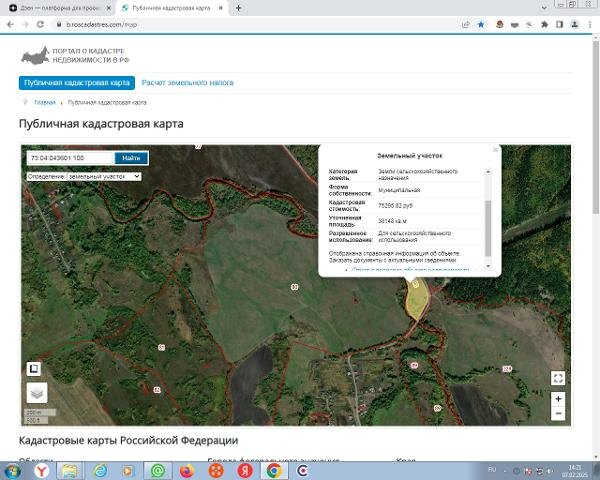600x480 pixels.
Task: Open the orange circular app on taskbar
Action: tap(216, 470)
